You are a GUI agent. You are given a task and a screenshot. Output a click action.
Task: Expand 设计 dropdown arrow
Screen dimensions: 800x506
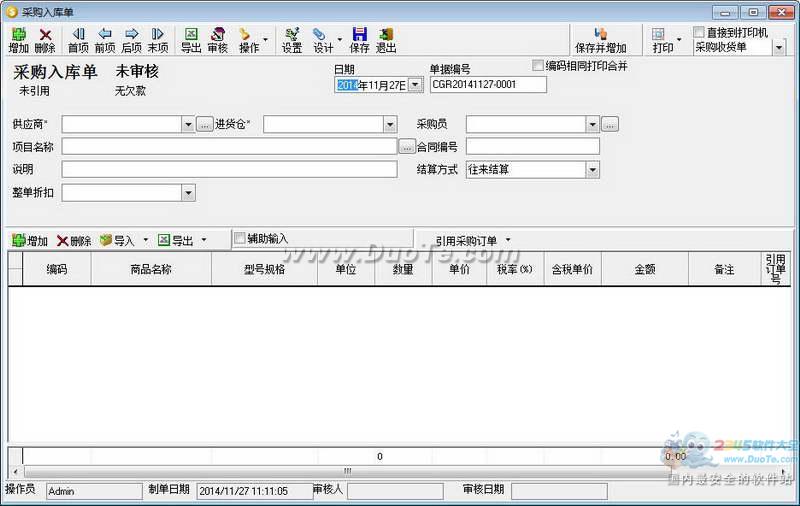340,40
